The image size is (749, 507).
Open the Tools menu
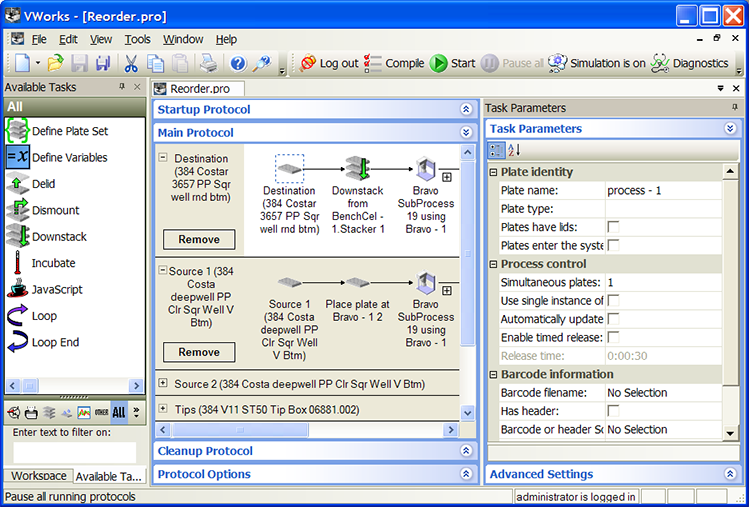point(137,39)
